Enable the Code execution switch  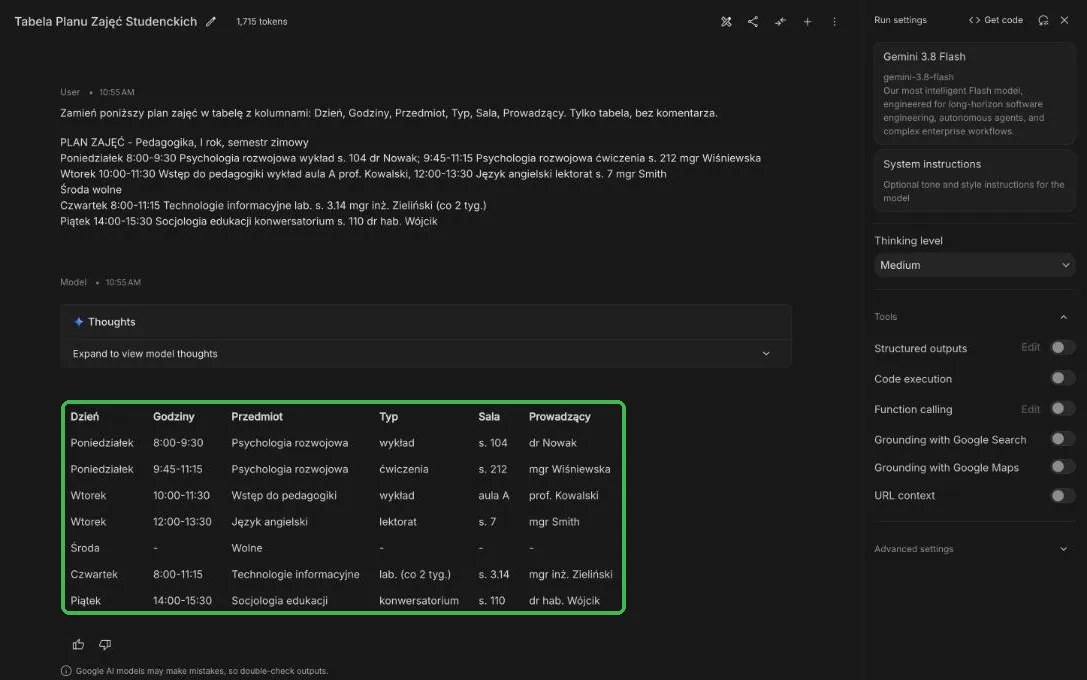pos(1063,378)
